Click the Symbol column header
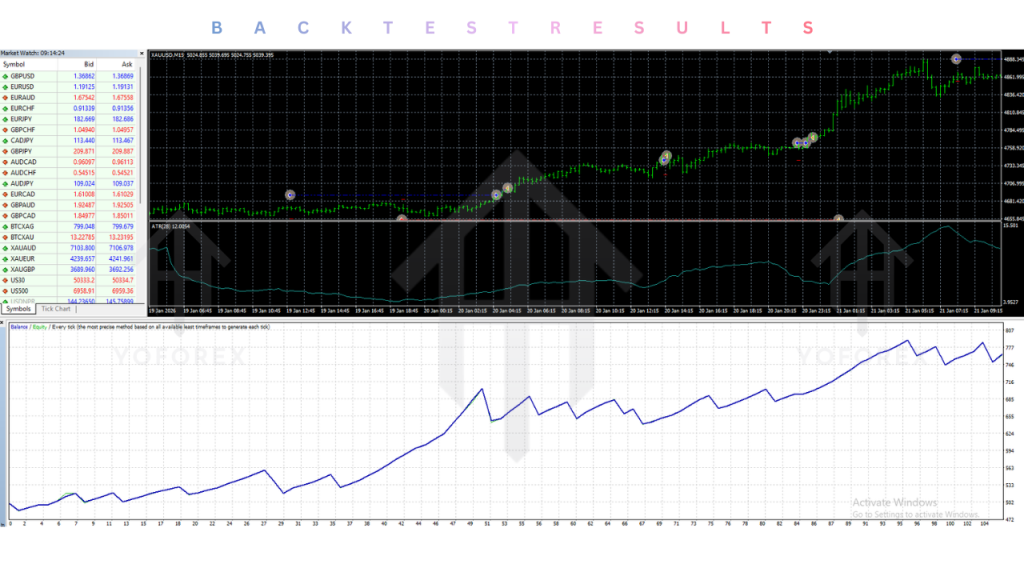The image size is (1024, 576). pyautogui.click(x=14, y=63)
